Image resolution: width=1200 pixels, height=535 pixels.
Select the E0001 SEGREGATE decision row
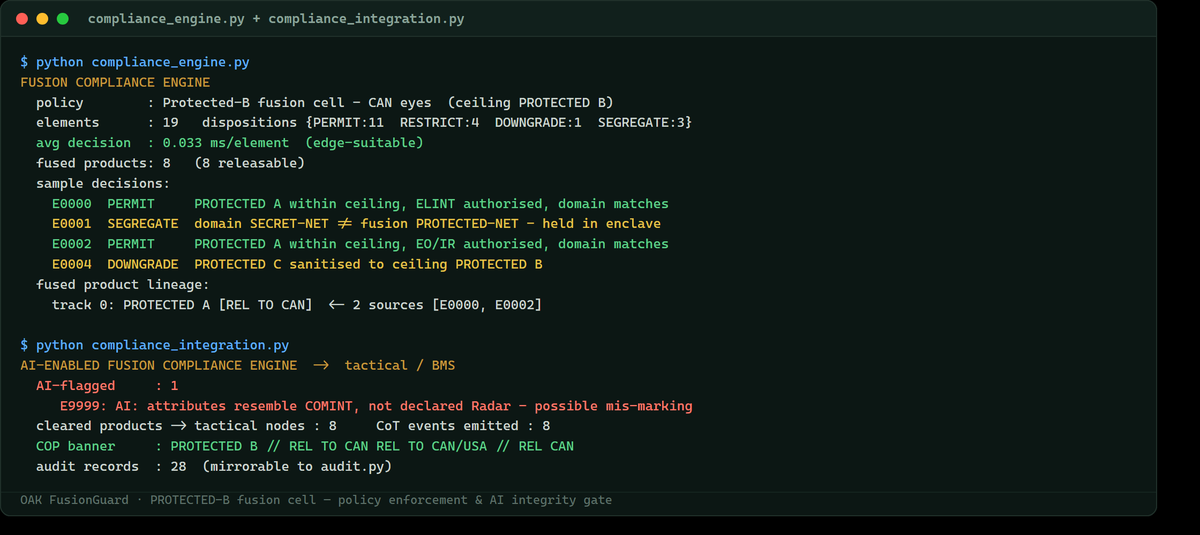tap(356, 223)
